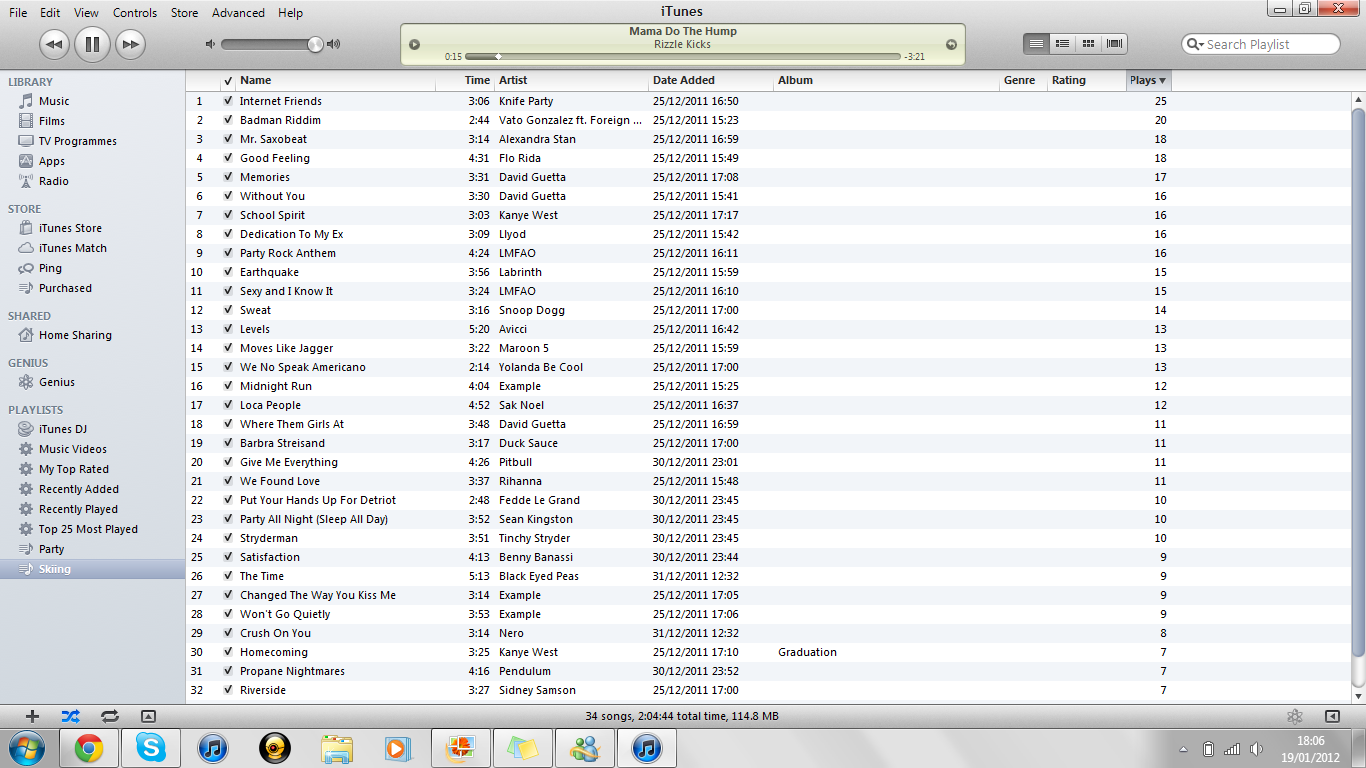Screen dimensions: 1366x768
Task: Enable shuffle playback
Action: click(x=69, y=716)
